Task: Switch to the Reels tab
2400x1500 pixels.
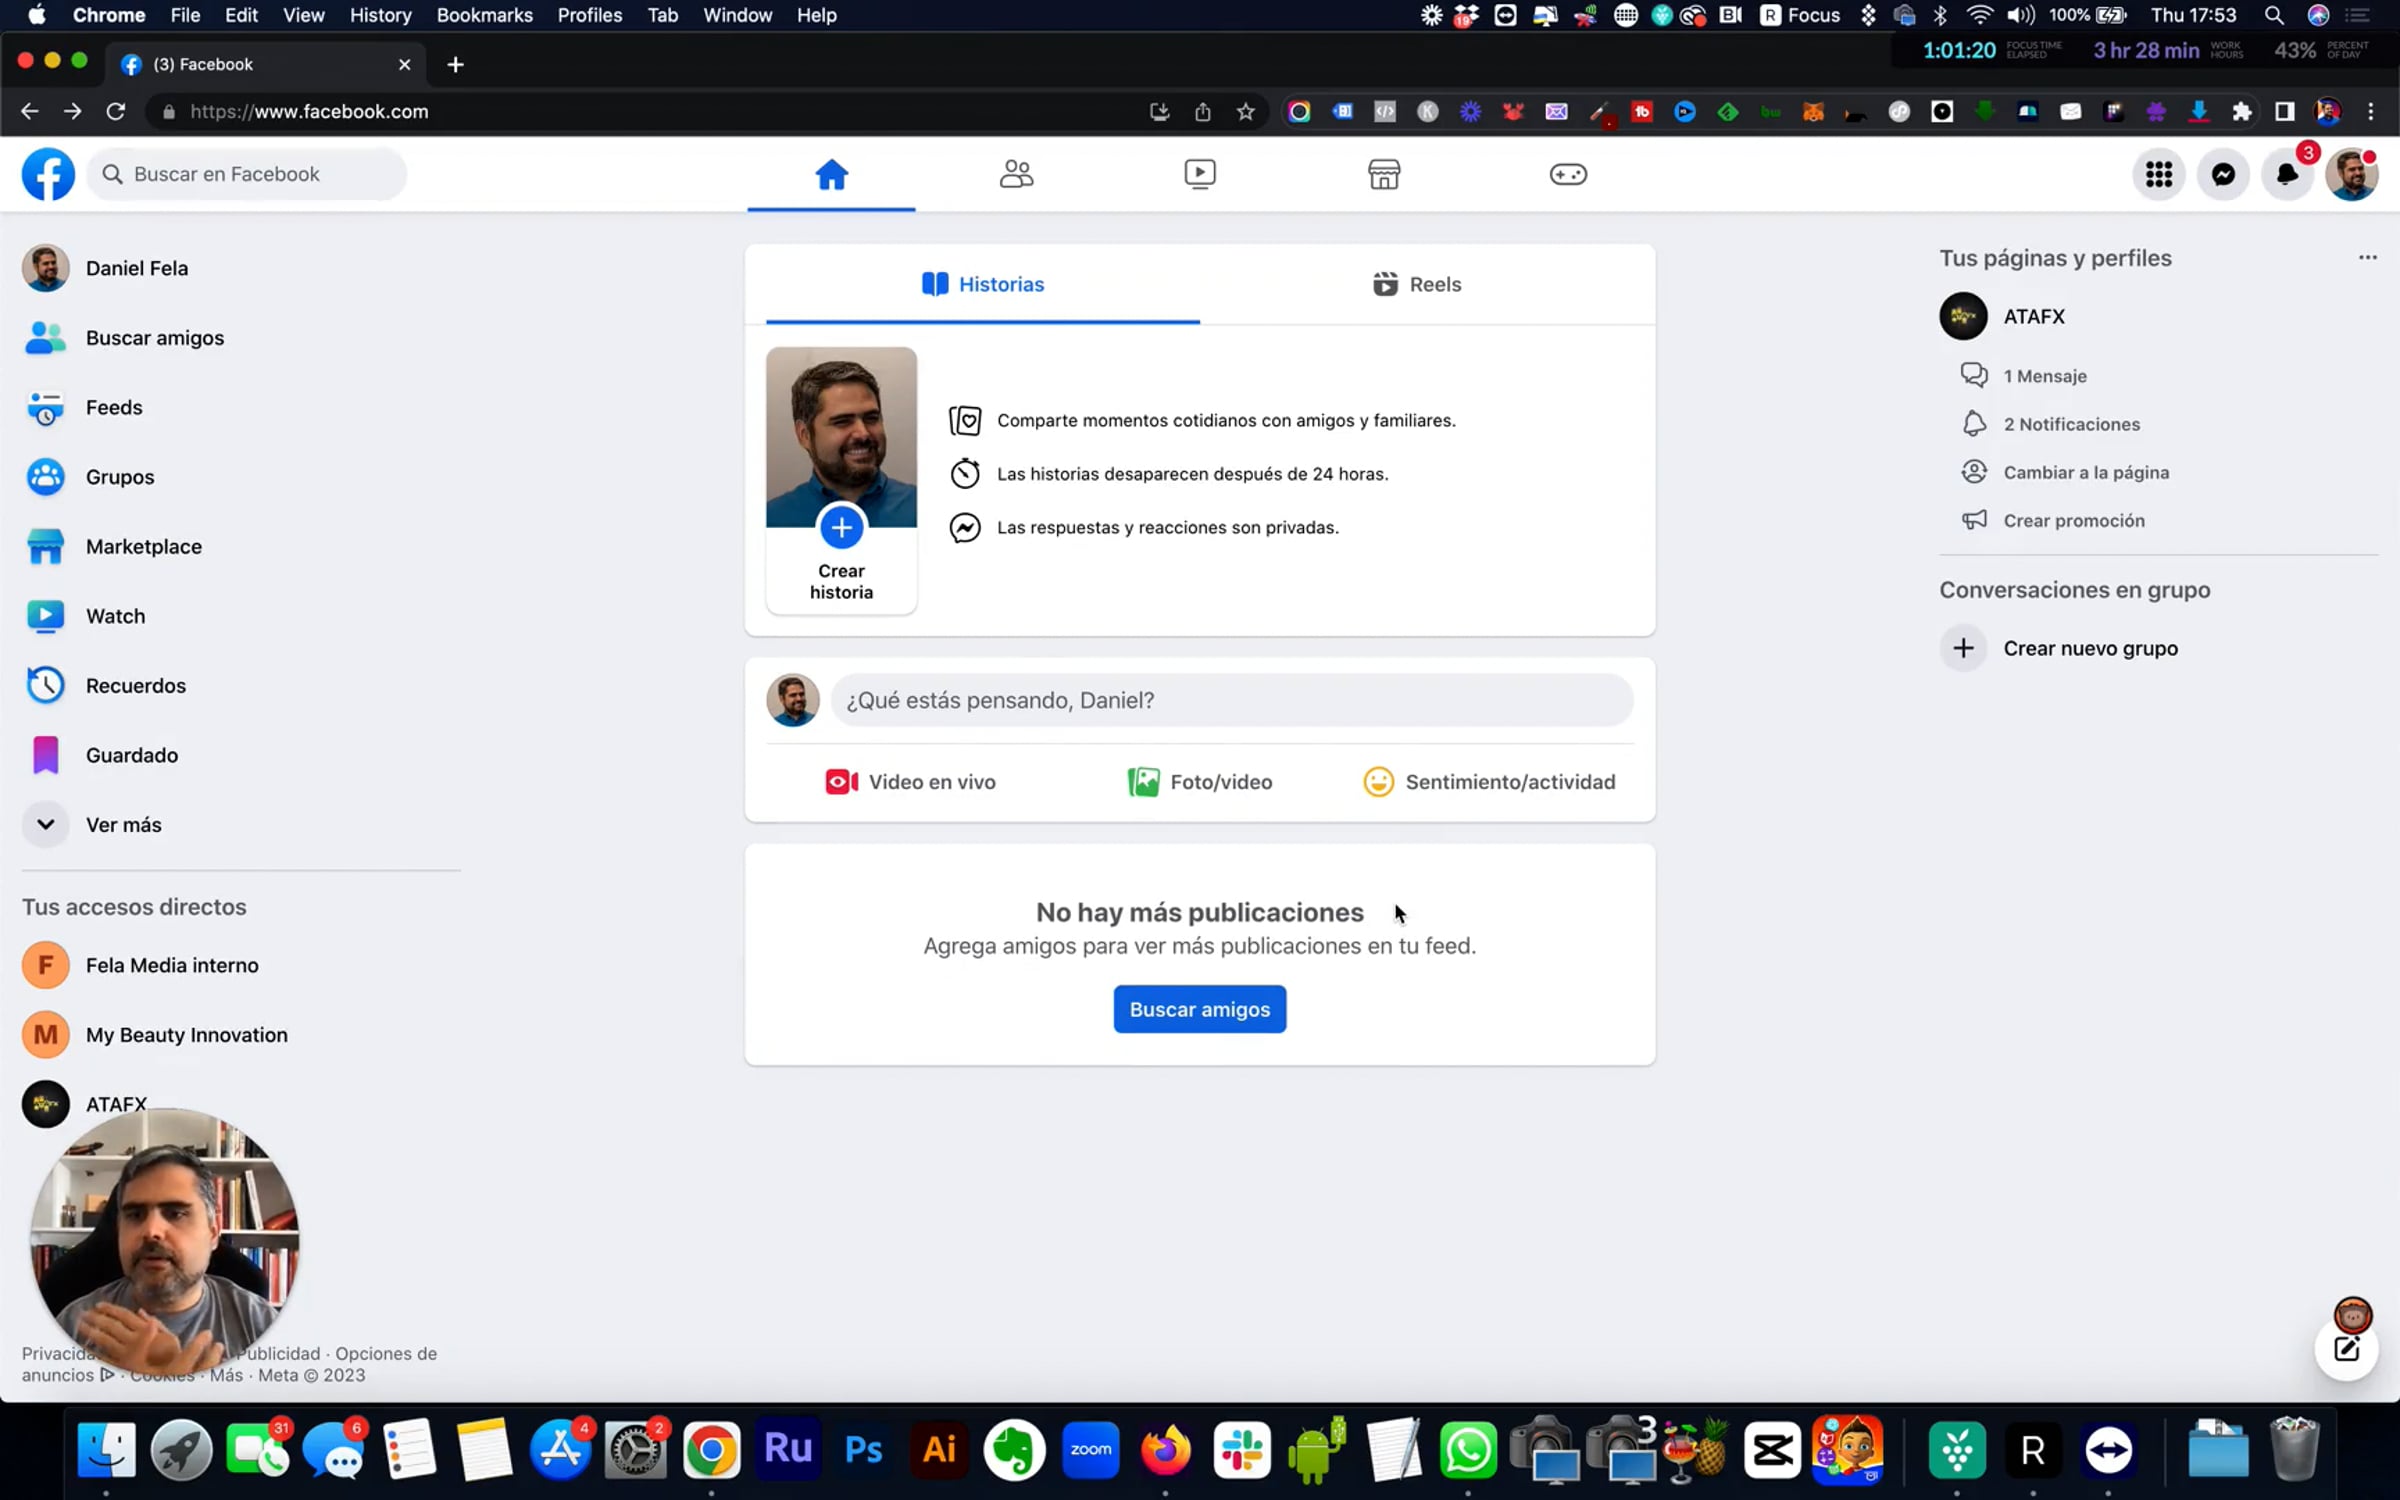Action: tap(1417, 285)
